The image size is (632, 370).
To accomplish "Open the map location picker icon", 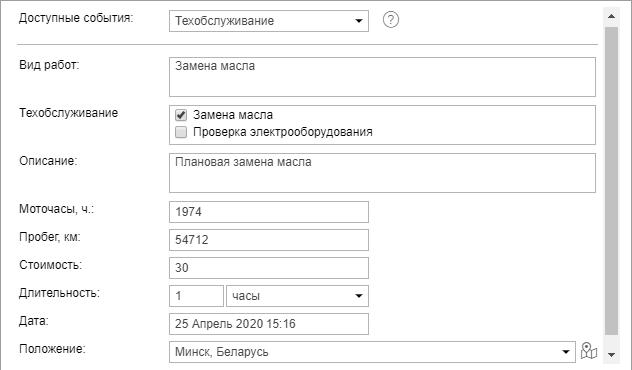I will point(589,351).
